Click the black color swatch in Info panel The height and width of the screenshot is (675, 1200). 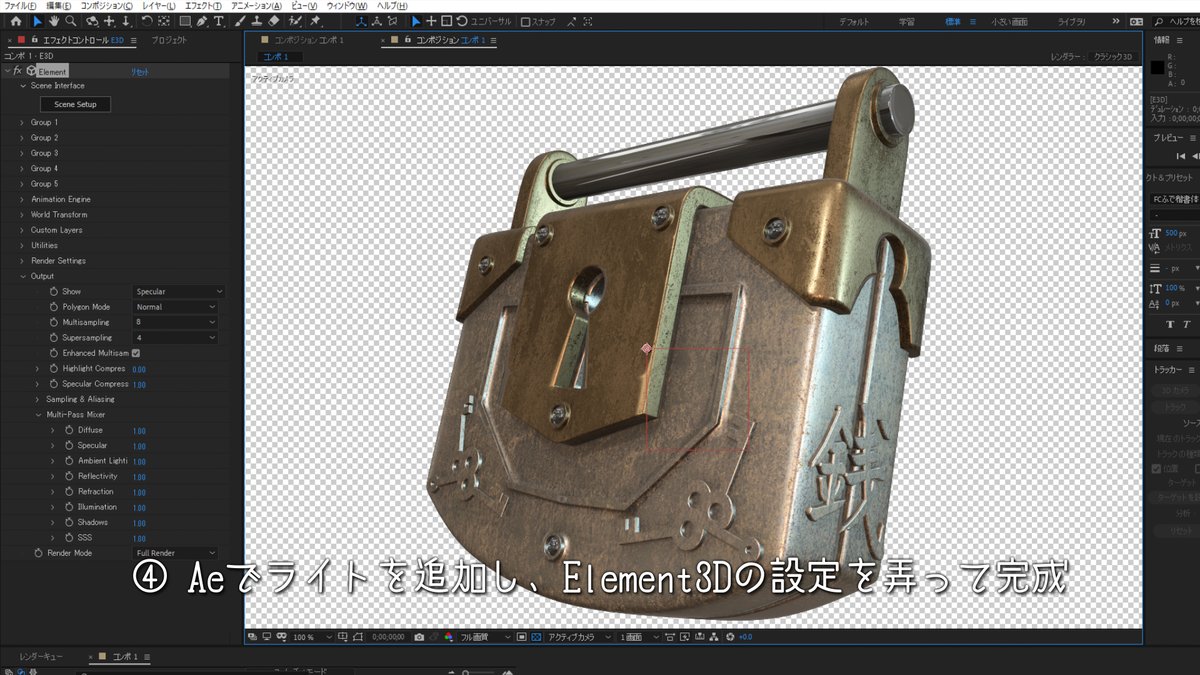[1157, 68]
